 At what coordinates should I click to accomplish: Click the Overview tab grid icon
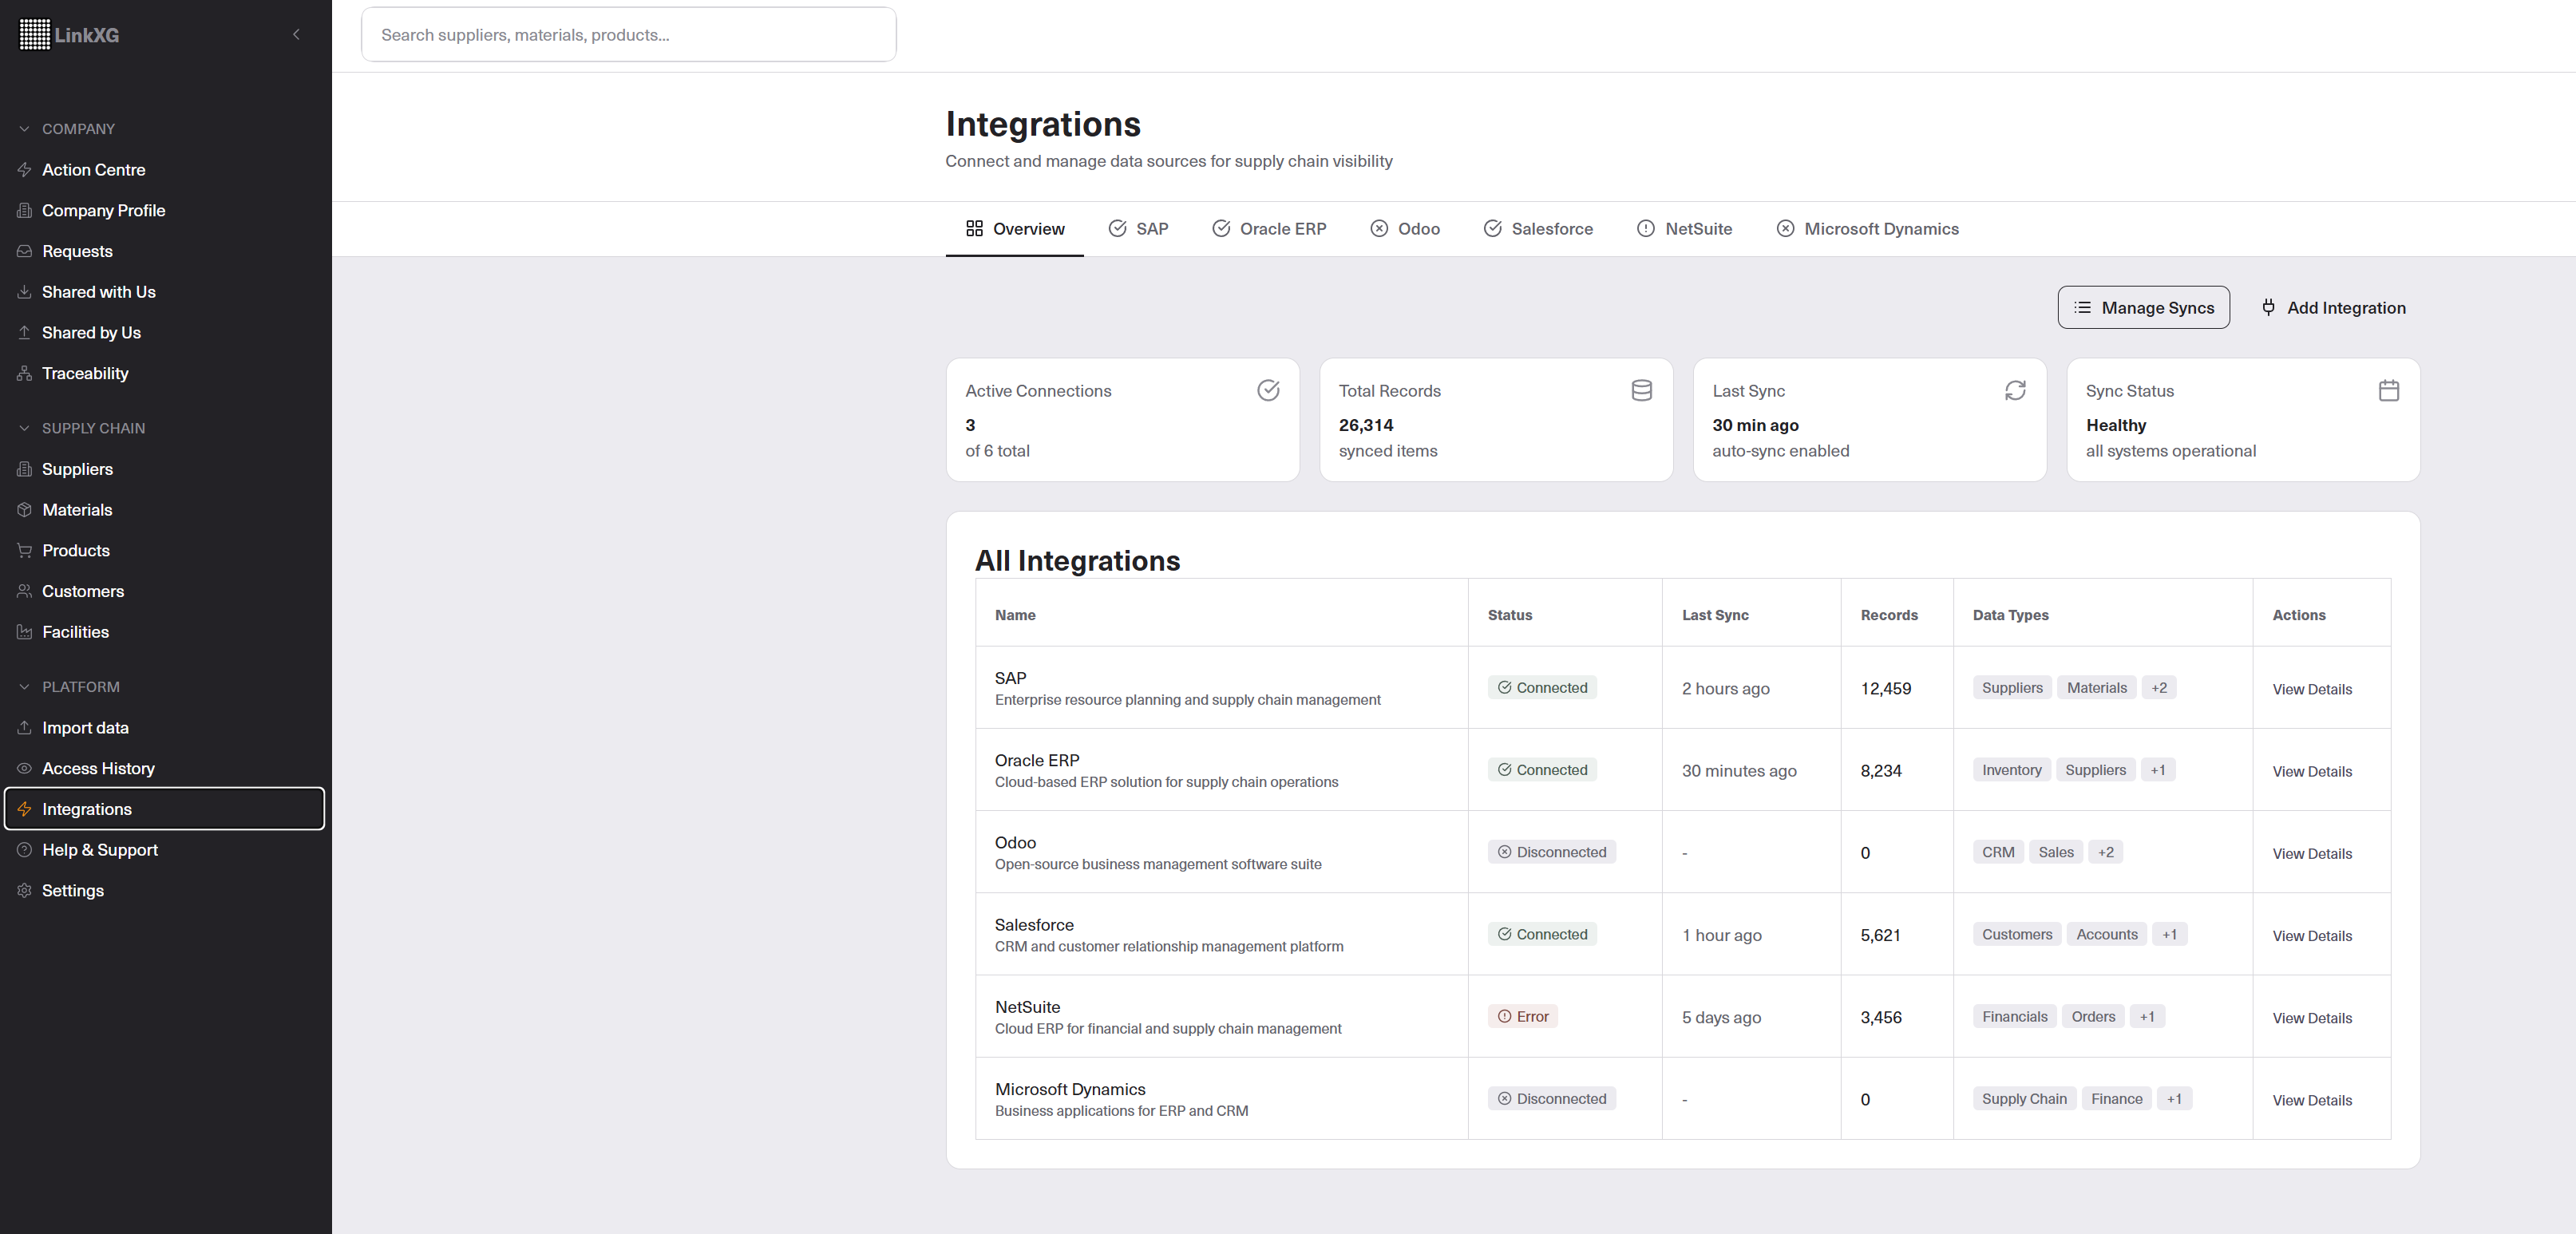(x=974, y=228)
